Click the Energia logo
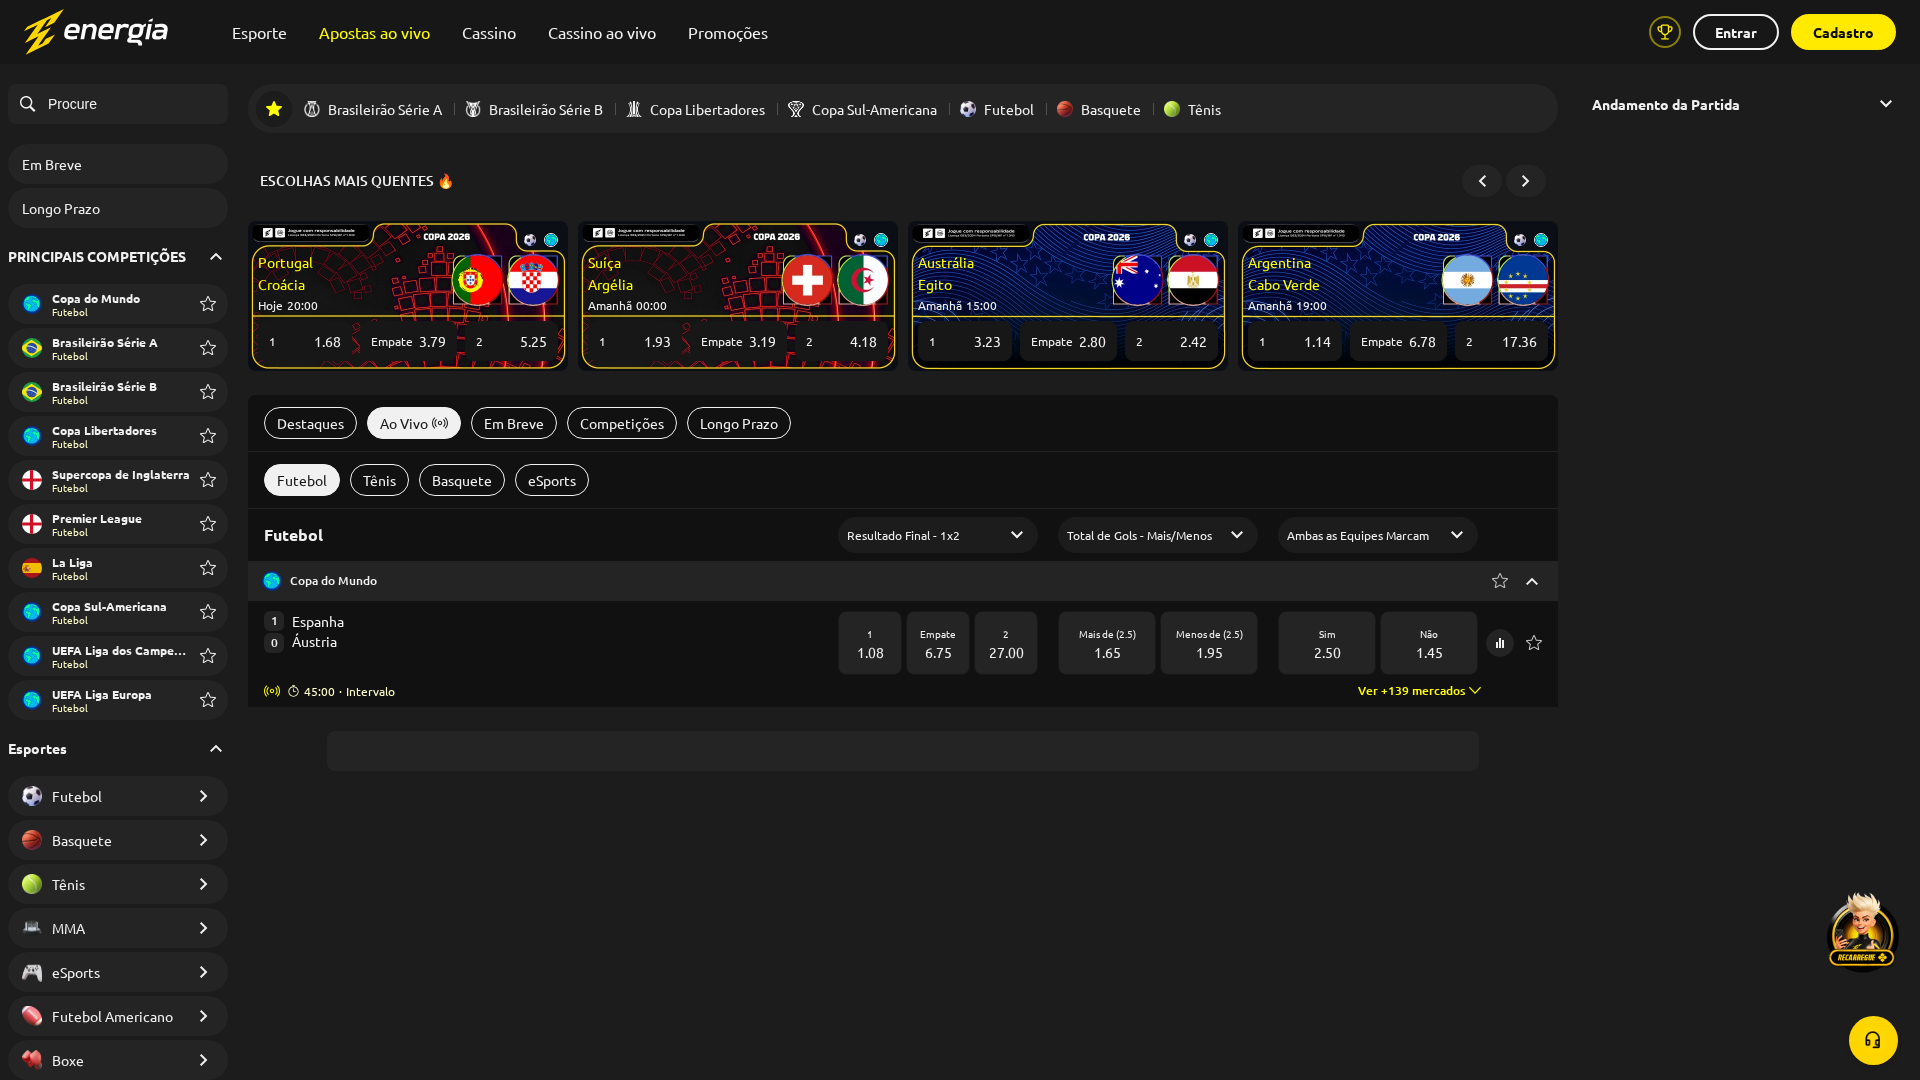The image size is (1920, 1080). 96,32
